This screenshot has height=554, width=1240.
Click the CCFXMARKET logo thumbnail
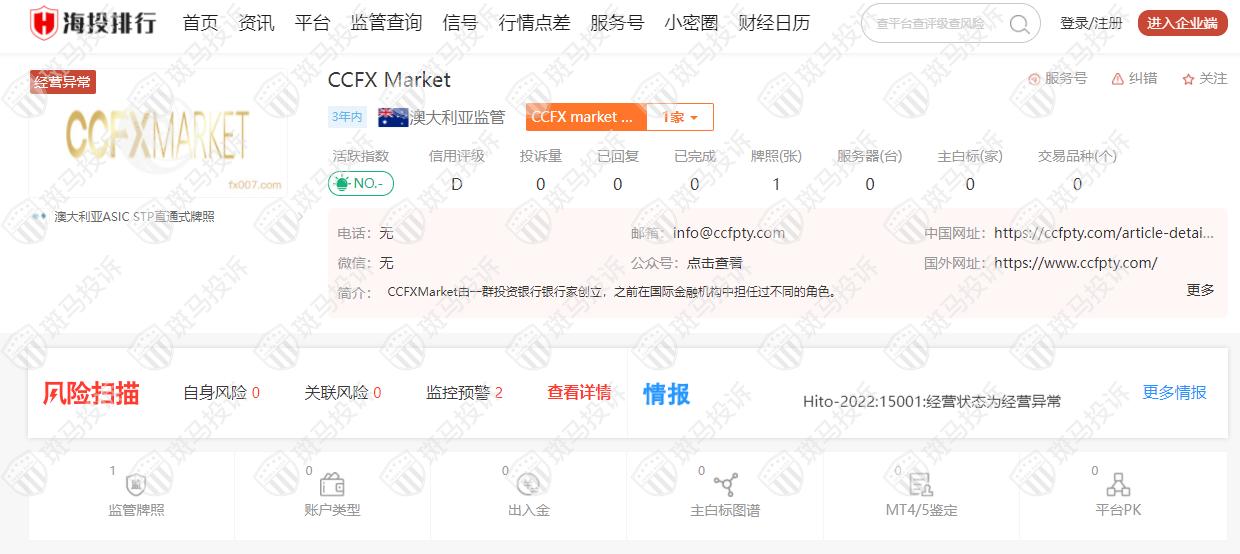158,134
